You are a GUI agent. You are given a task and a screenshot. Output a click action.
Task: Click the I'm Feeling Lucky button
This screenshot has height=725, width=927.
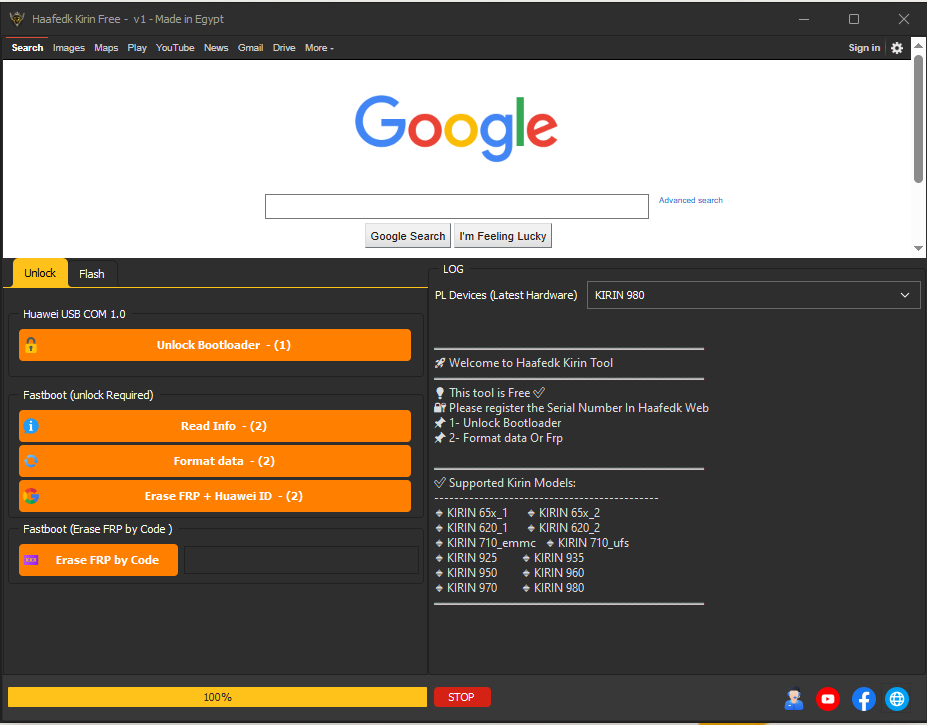click(x=503, y=236)
